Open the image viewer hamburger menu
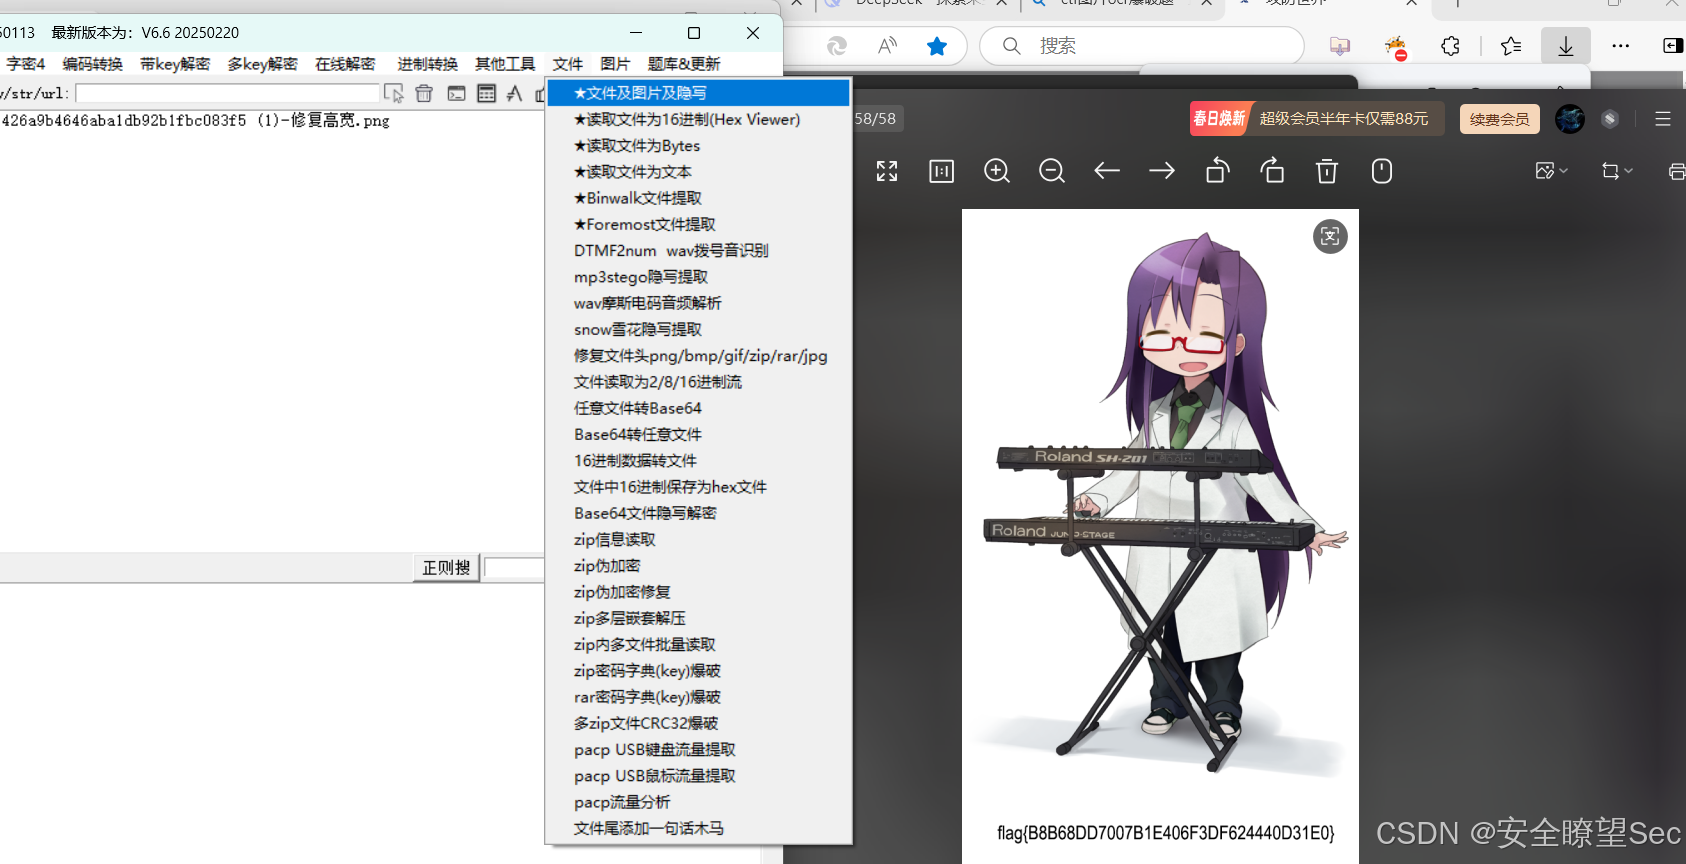Screen dimensions: 1686x864 click(1663, 119)
